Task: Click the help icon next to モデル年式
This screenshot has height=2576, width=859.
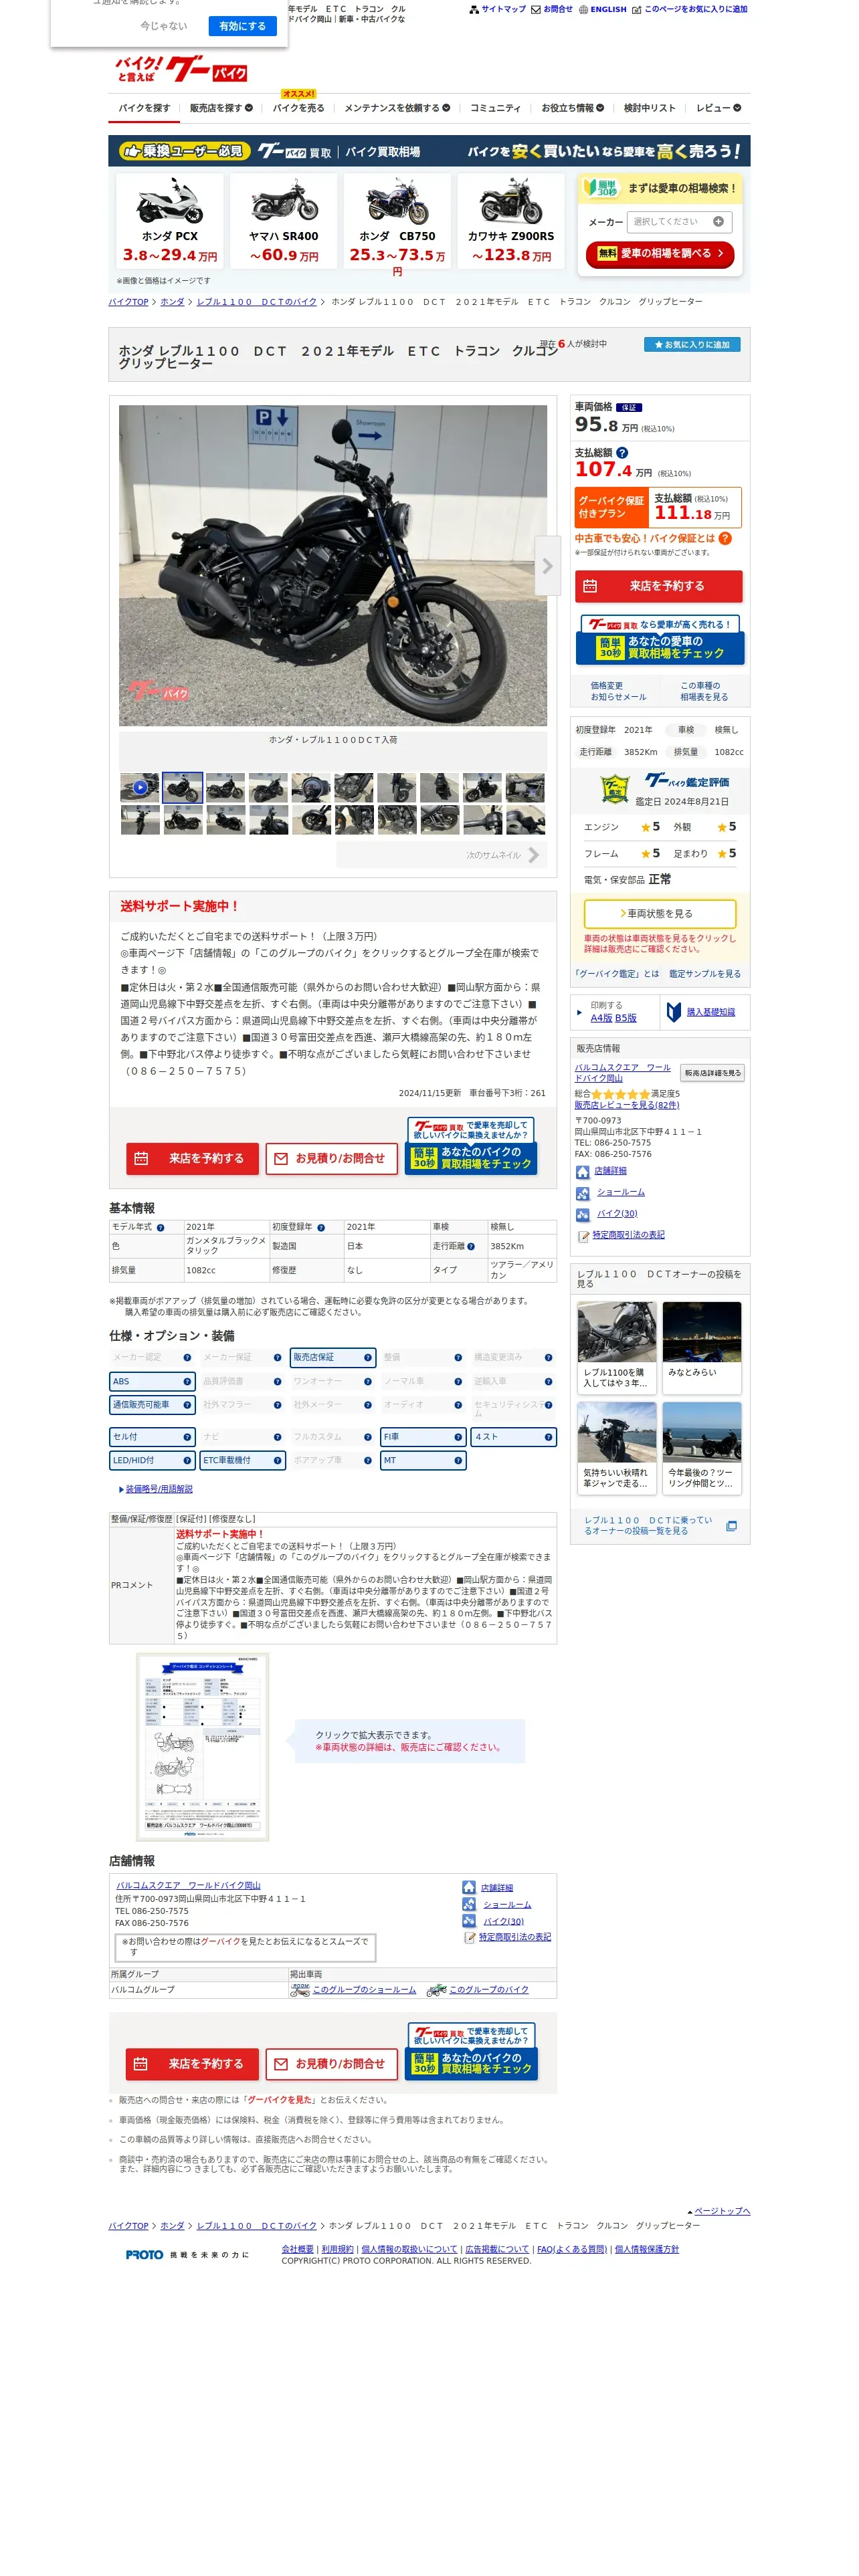Action: (160, 1227)
